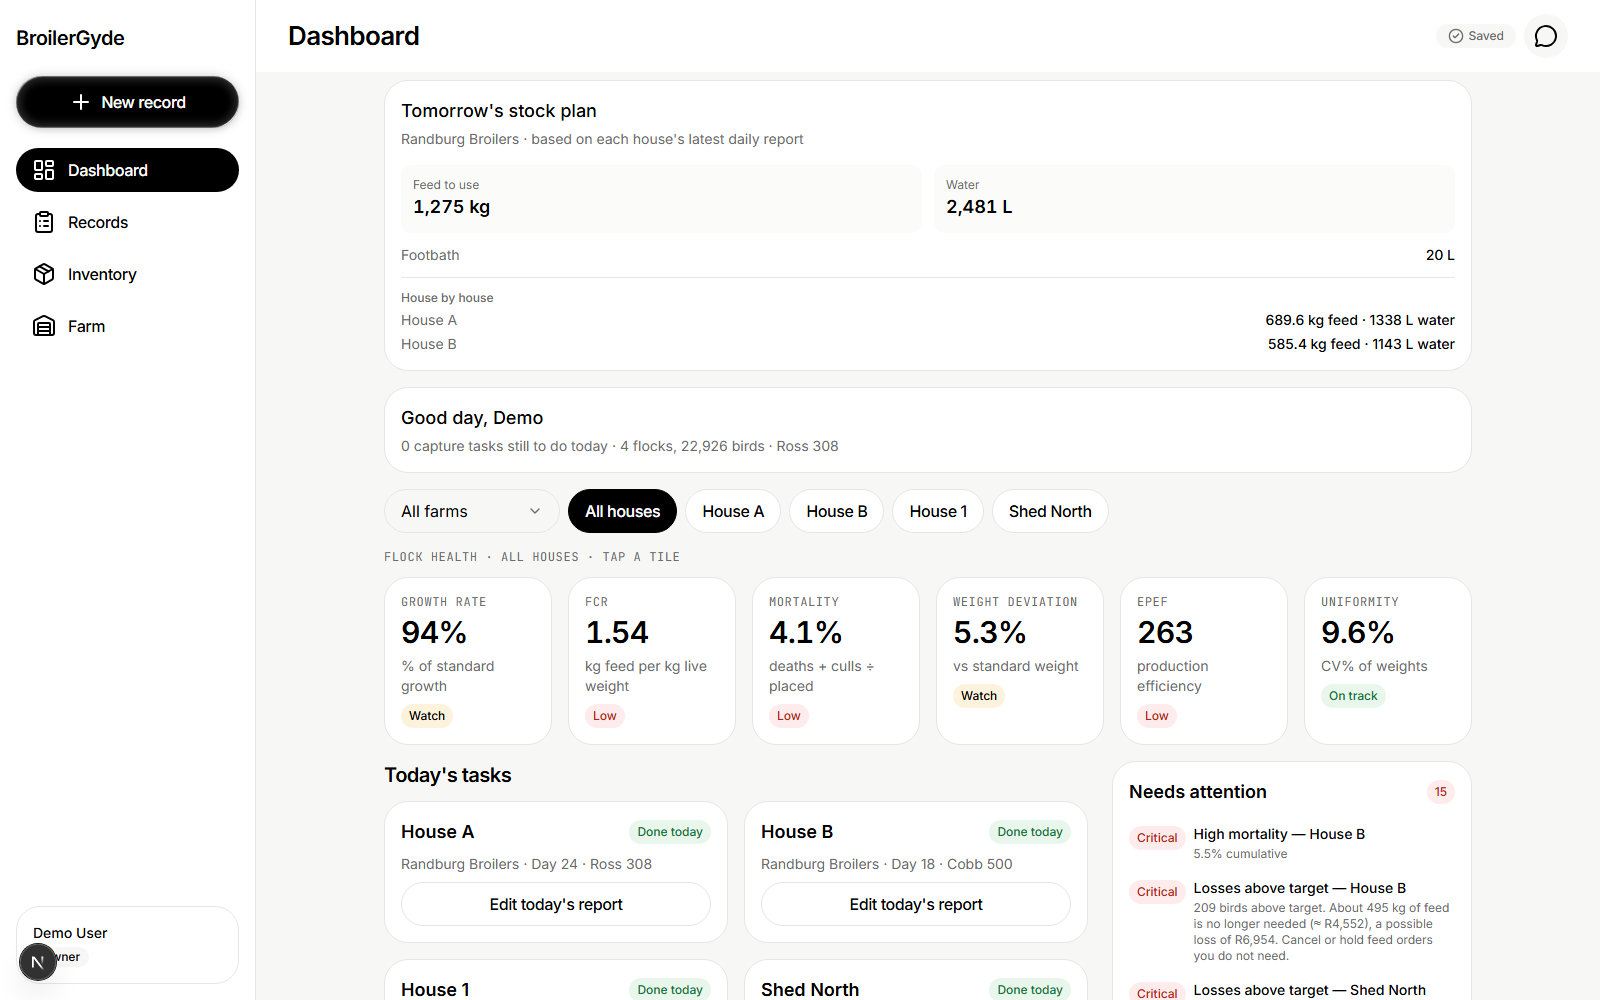Select the House B filter tab
The width and height of the screenshot is (1600, 1000).
point(837,511)
